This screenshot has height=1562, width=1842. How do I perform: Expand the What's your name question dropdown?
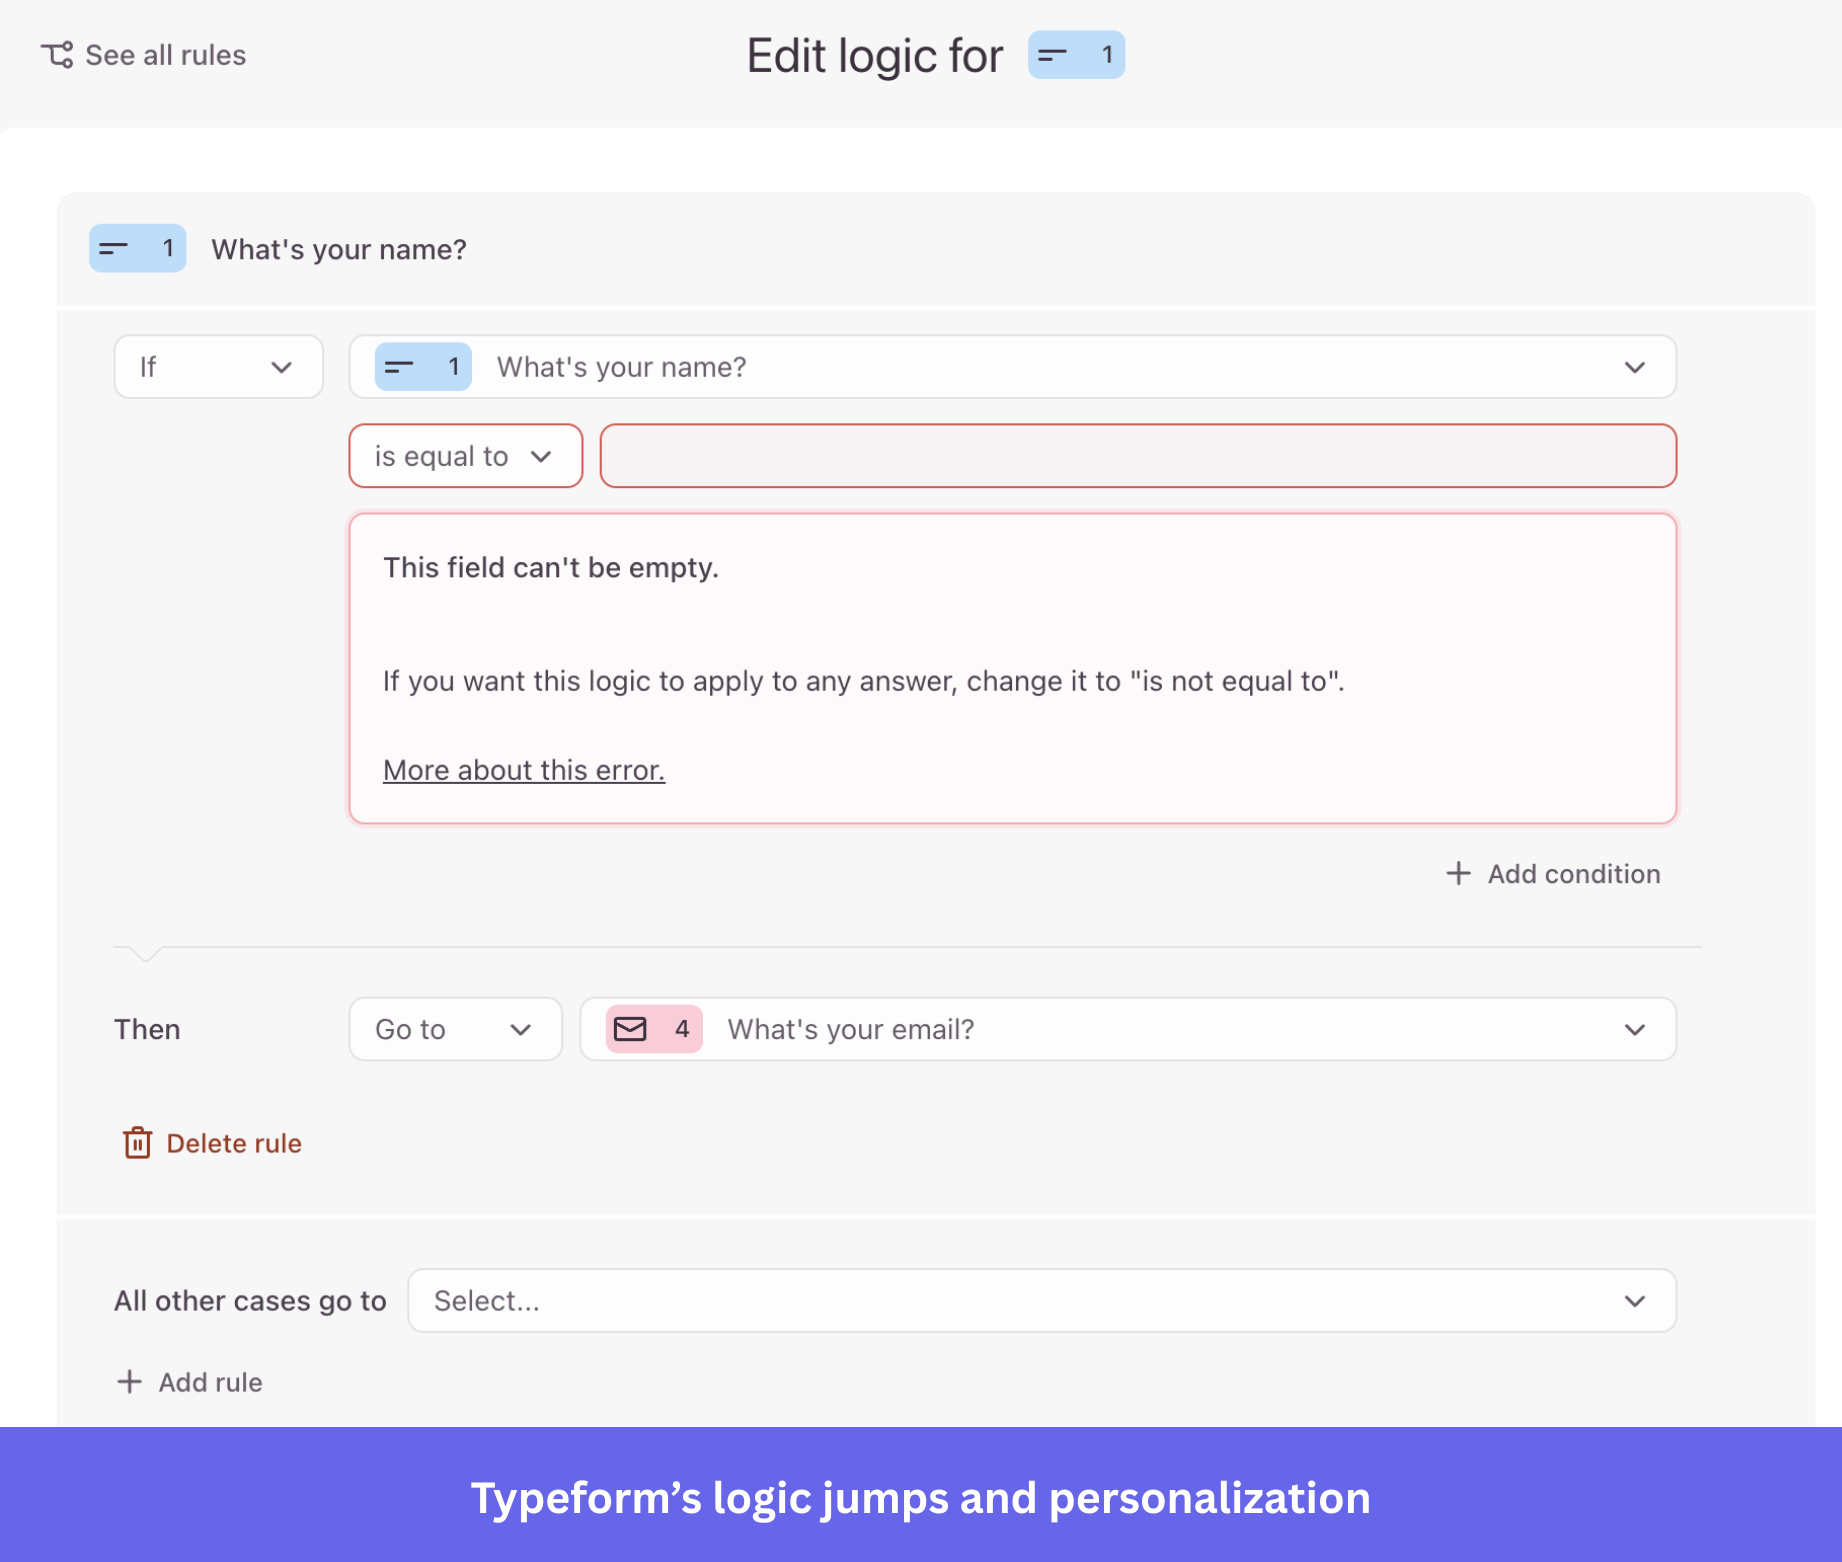[1634, 366]
